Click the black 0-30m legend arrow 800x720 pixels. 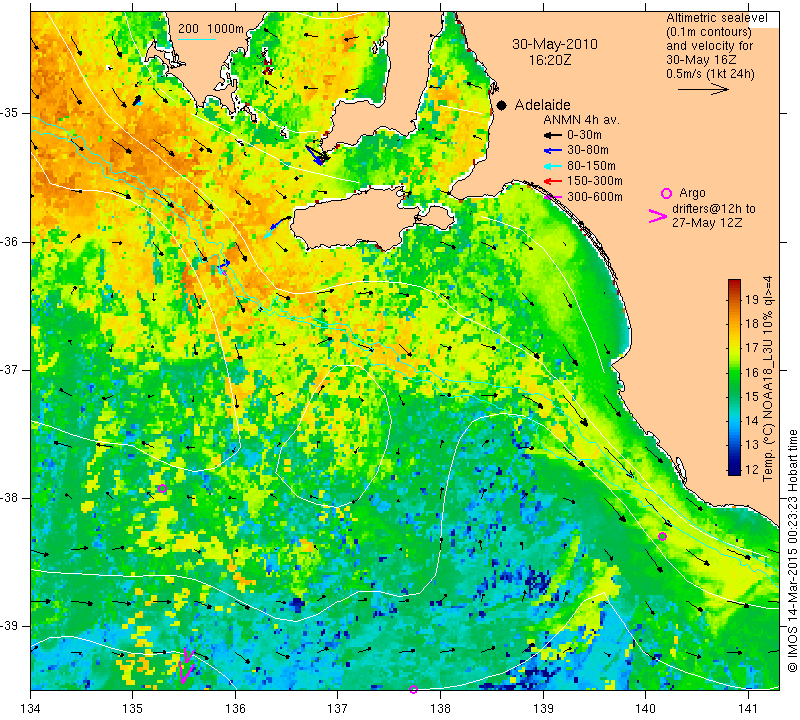pyautogui.click(x=553, y=135)
